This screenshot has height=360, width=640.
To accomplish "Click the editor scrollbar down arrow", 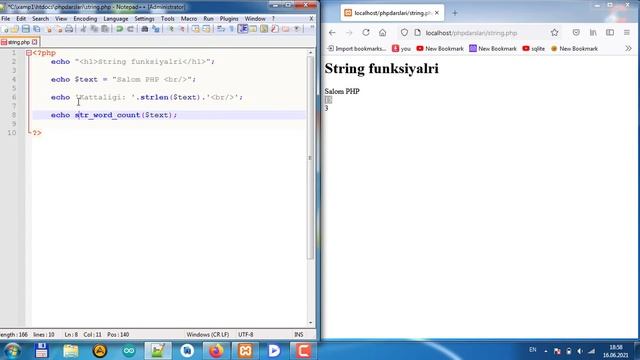I will tap(310, 323).
